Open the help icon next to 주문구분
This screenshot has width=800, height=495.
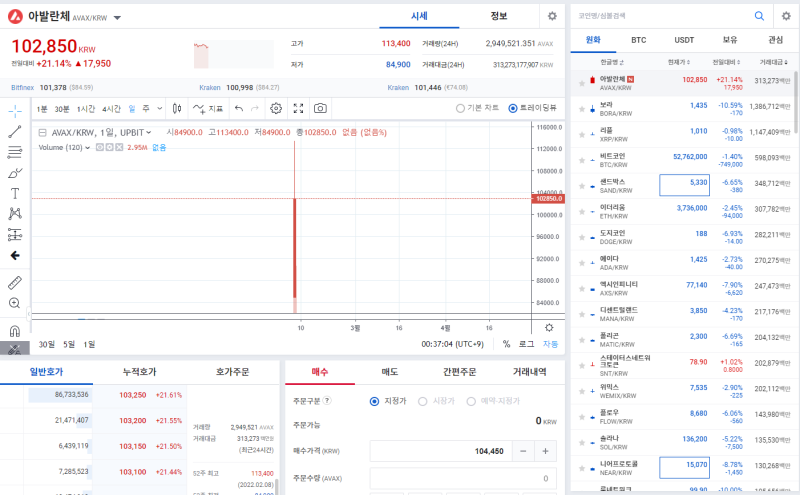tap(327, 401)
